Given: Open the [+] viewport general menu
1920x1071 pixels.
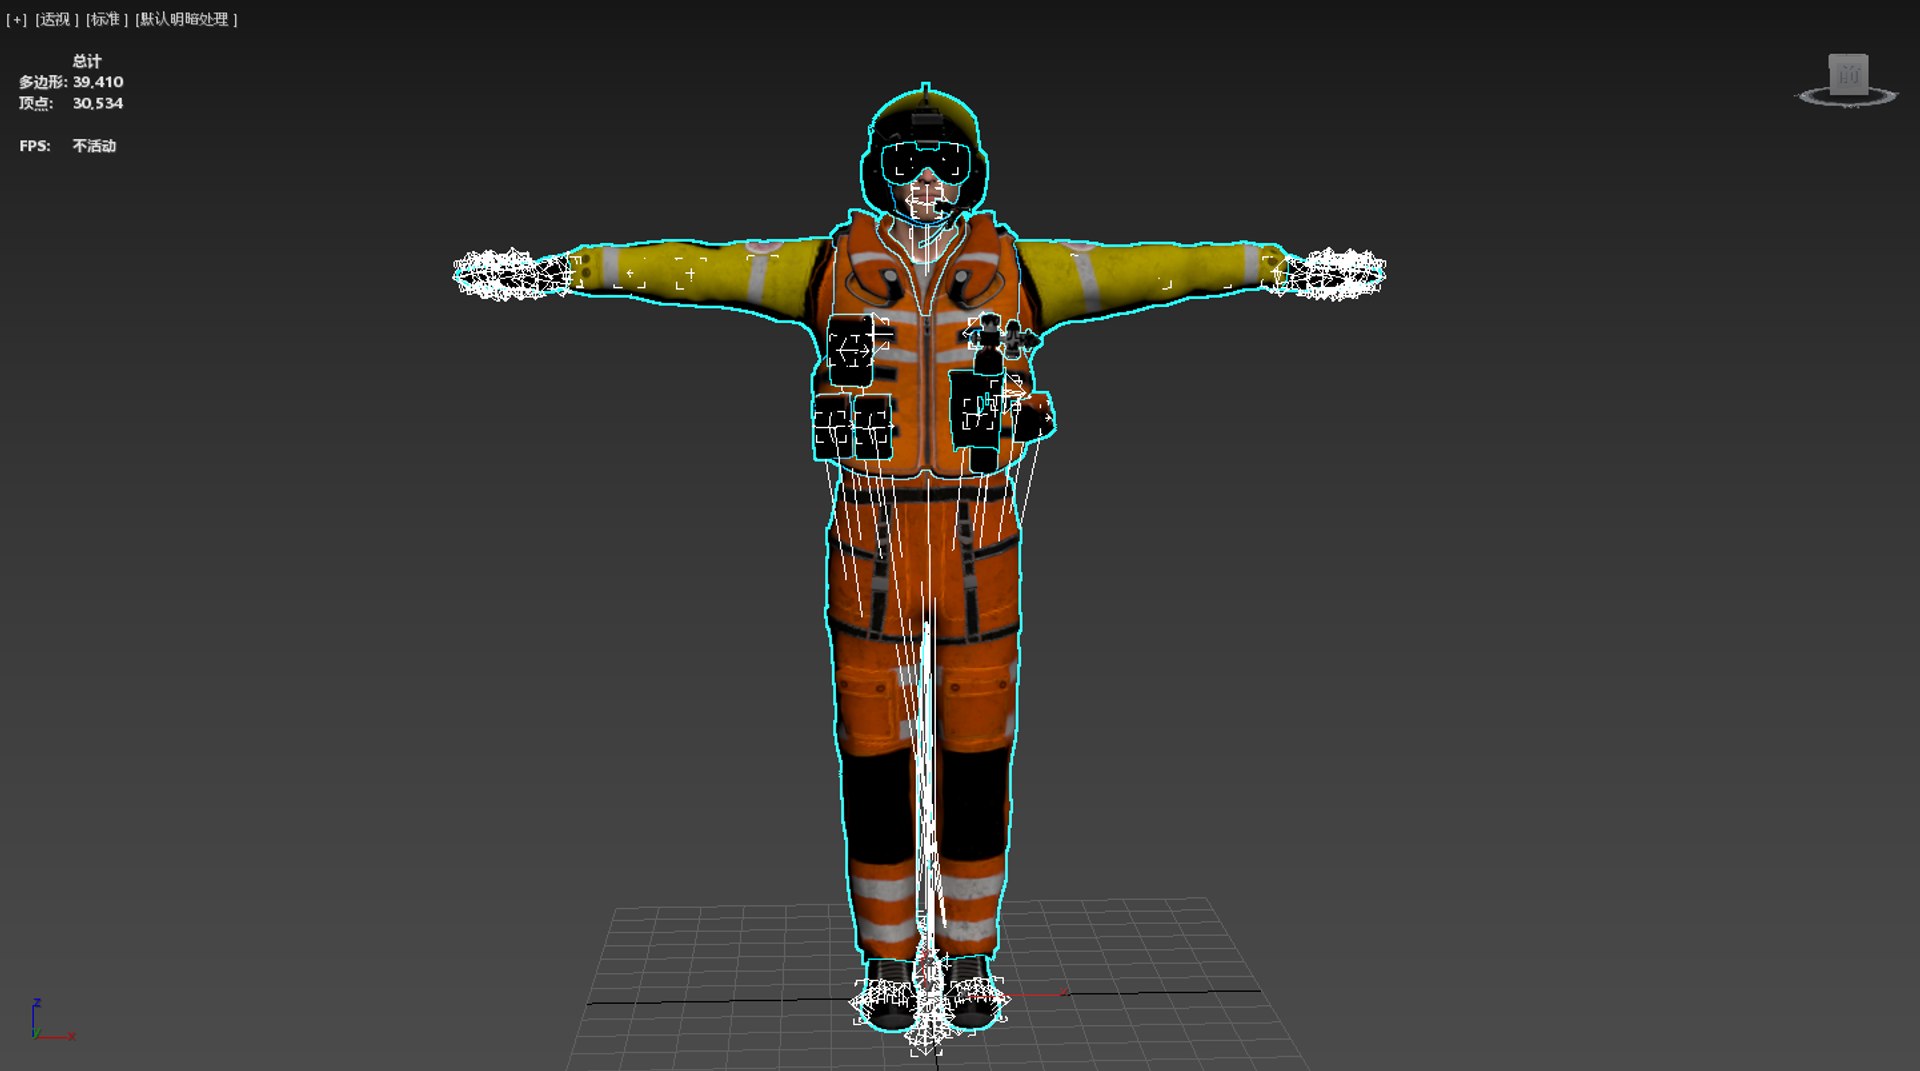Looking at the screenshot, I should (16, 19).
